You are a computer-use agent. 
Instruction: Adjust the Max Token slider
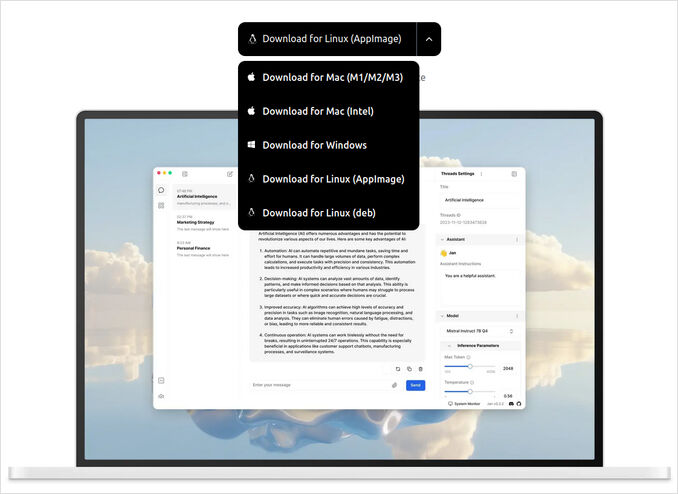click(470, 366)
